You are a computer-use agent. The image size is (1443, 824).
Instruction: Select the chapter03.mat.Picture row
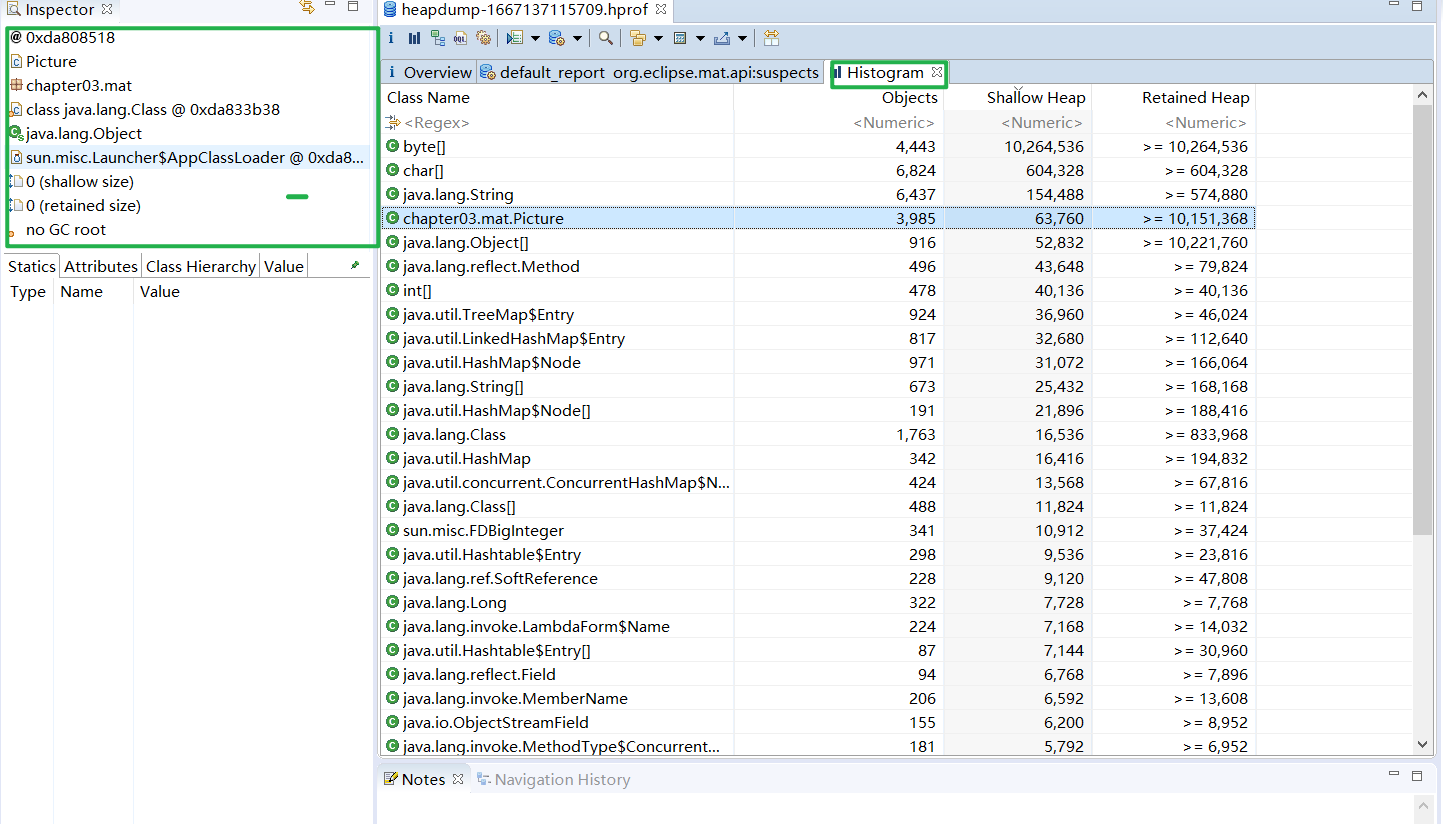click(x=818, y=218)
